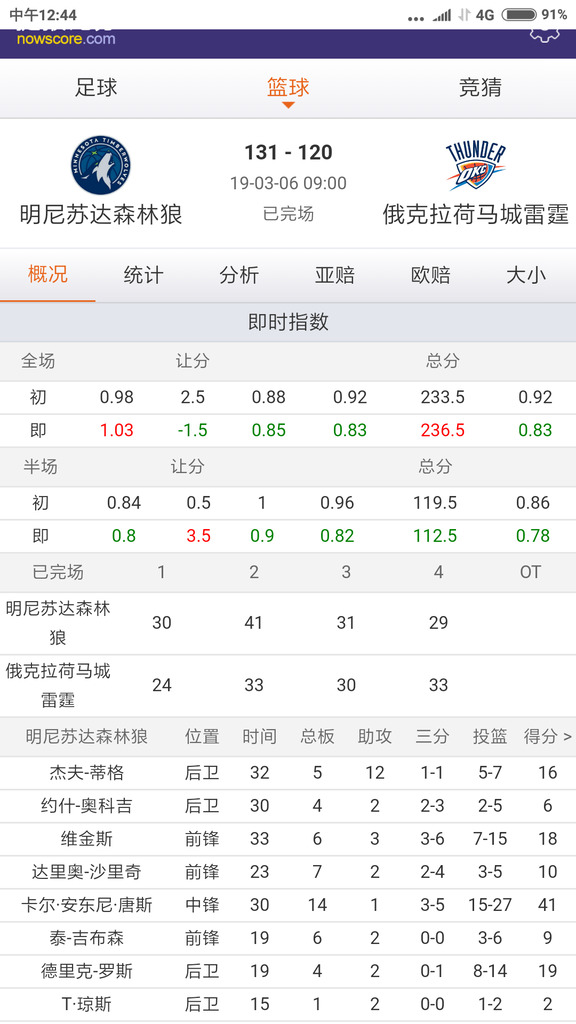Switch to the 欧赔 odds tab

(x=430, y=274)
